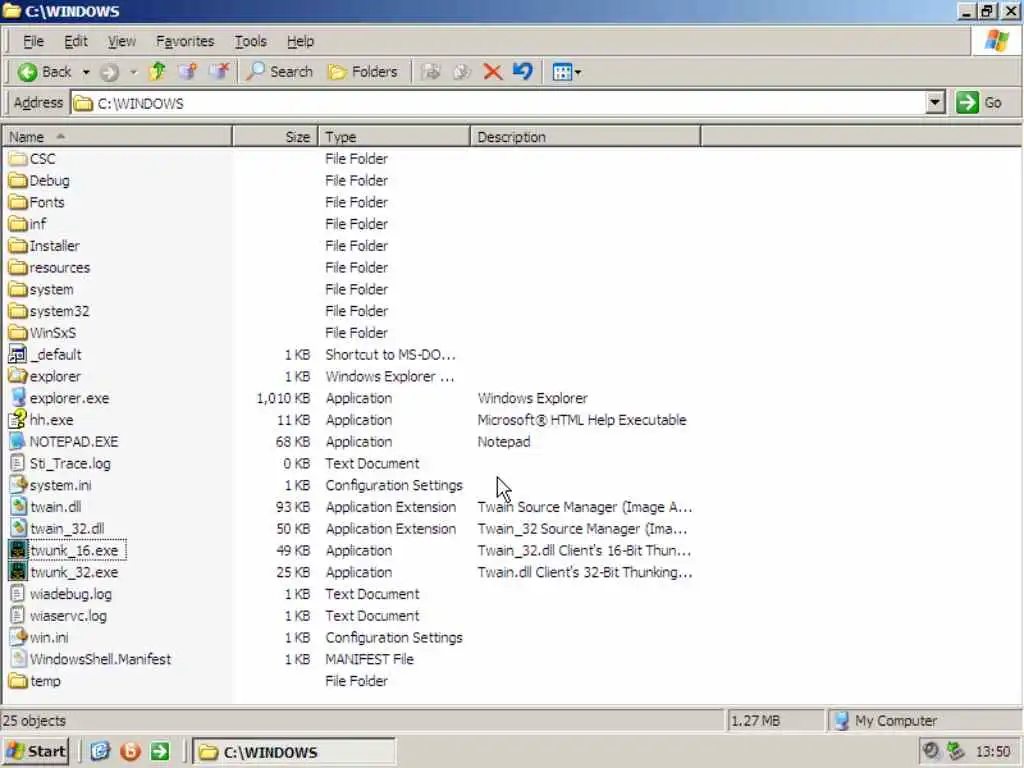Select the wiaservc.log file name
This screenshot has width=1024, height=768.
tap(68, 616)
